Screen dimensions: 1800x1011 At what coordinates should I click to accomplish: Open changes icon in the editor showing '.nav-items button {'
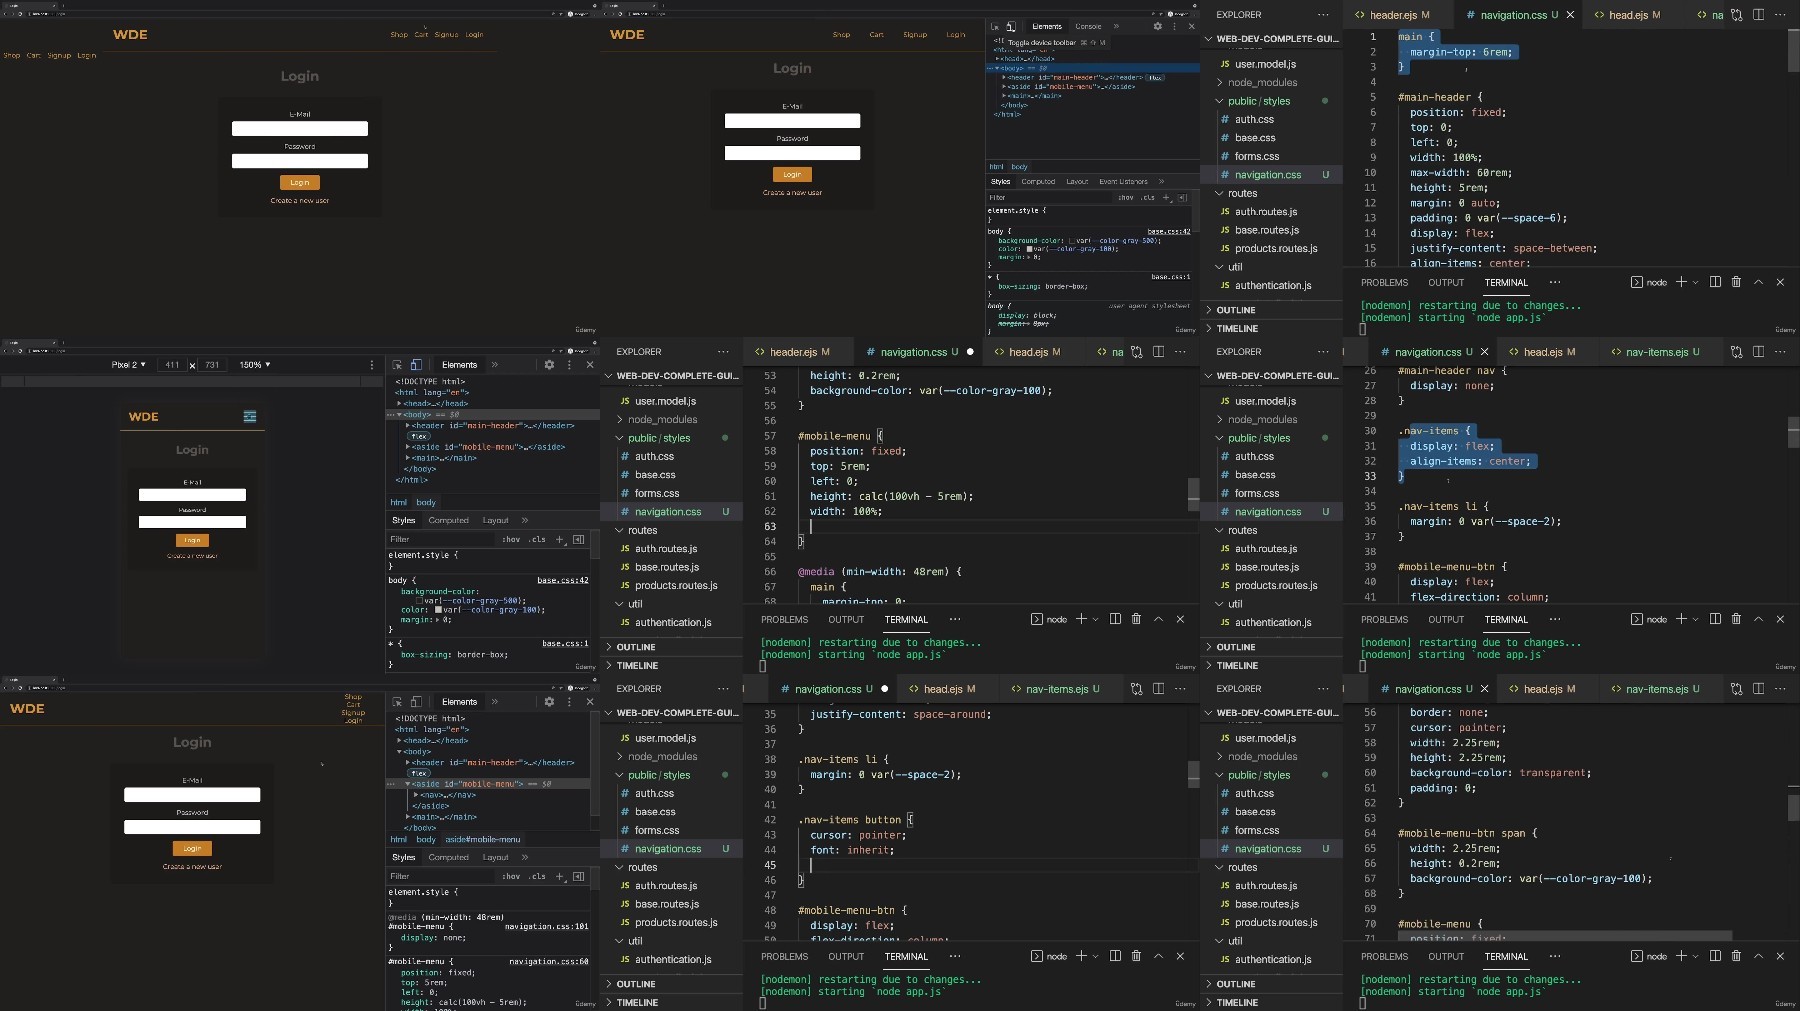click(x=1136, y=689)
